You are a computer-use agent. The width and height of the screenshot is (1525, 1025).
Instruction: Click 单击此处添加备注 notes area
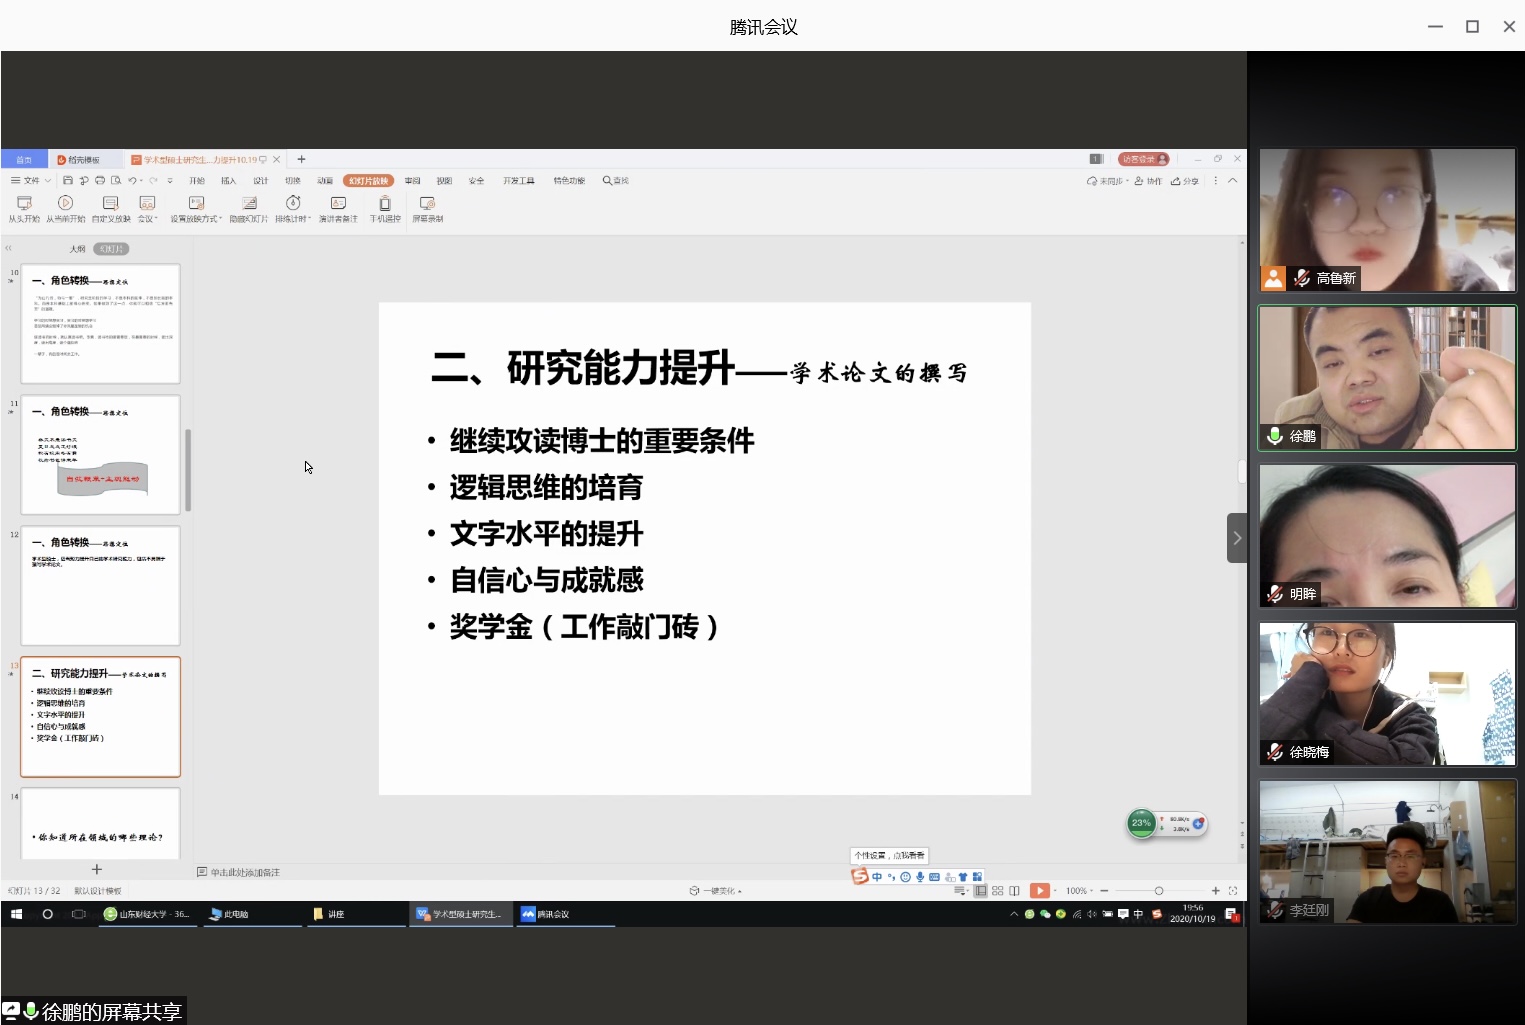245,873
